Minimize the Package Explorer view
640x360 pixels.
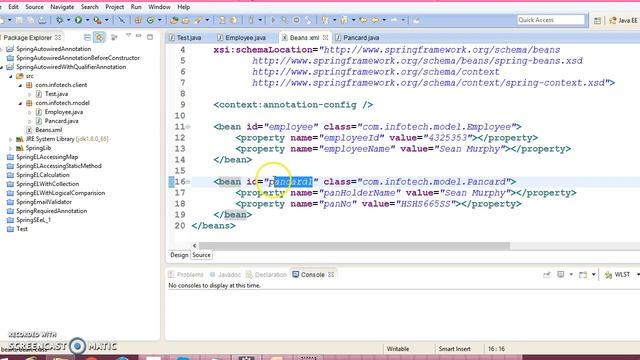[x=139, y=37]
